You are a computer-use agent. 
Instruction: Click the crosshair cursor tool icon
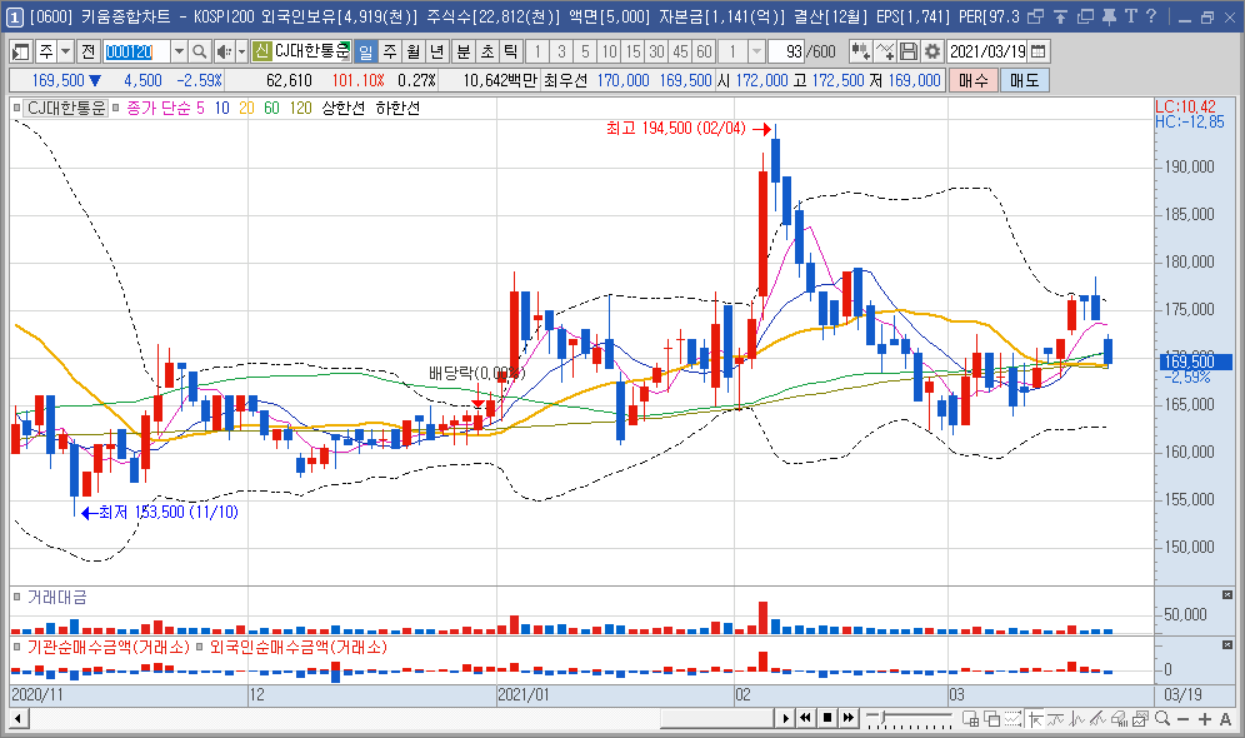coord(1036,718)
